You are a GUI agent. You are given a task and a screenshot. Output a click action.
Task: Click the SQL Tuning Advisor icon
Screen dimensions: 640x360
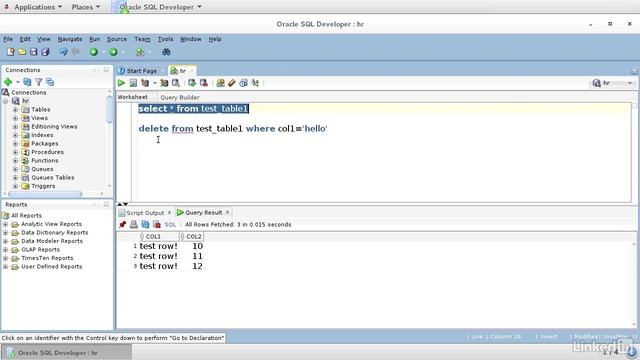176,83
